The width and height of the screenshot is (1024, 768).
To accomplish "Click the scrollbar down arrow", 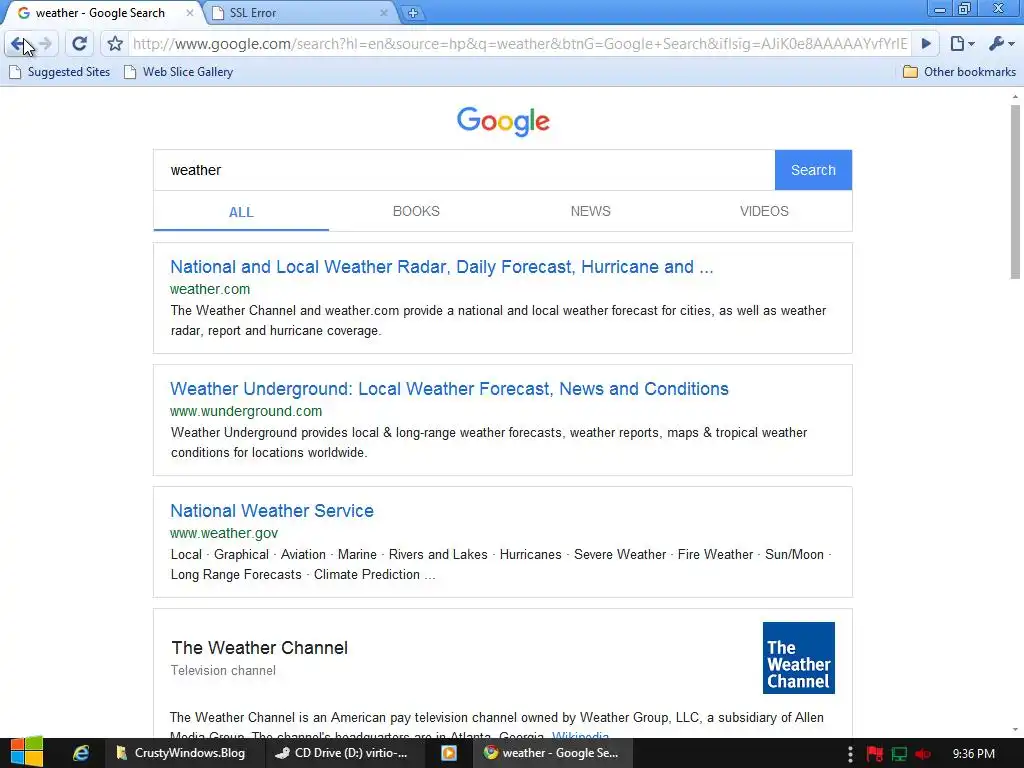I will point(1015,730).
